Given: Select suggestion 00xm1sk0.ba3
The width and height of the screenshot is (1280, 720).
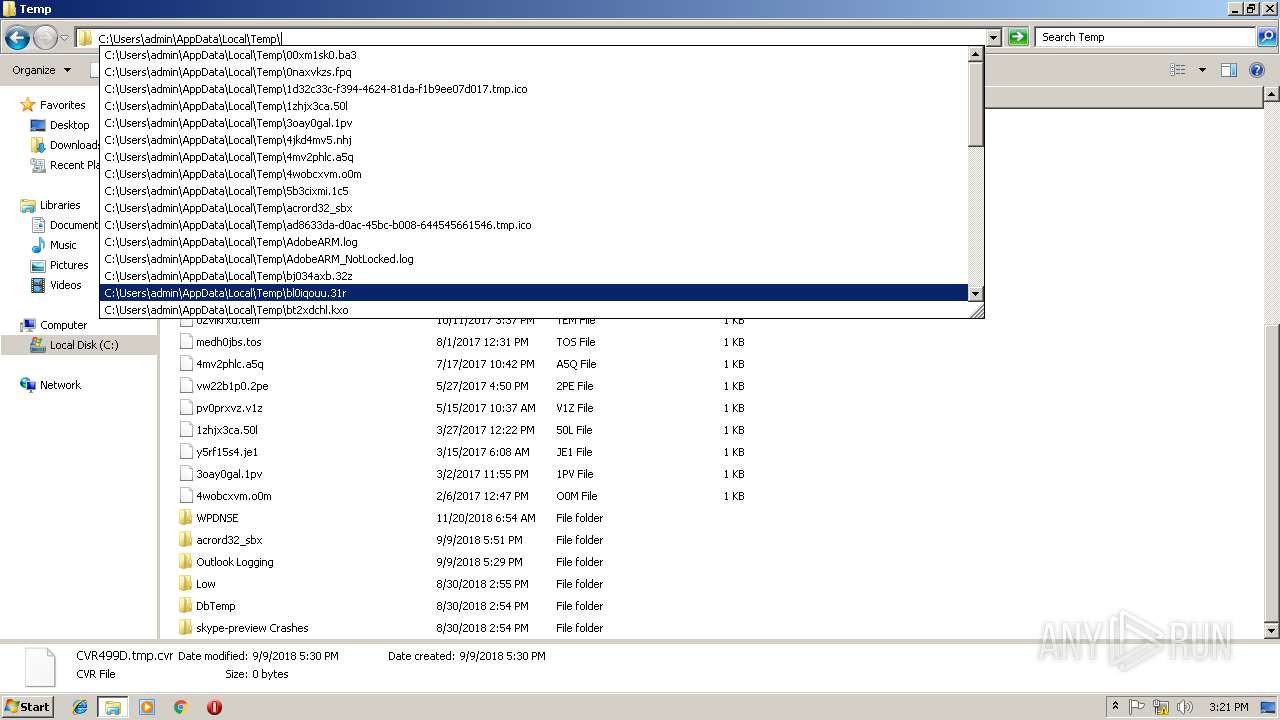Looking at the screenshot, I should 534,55.
